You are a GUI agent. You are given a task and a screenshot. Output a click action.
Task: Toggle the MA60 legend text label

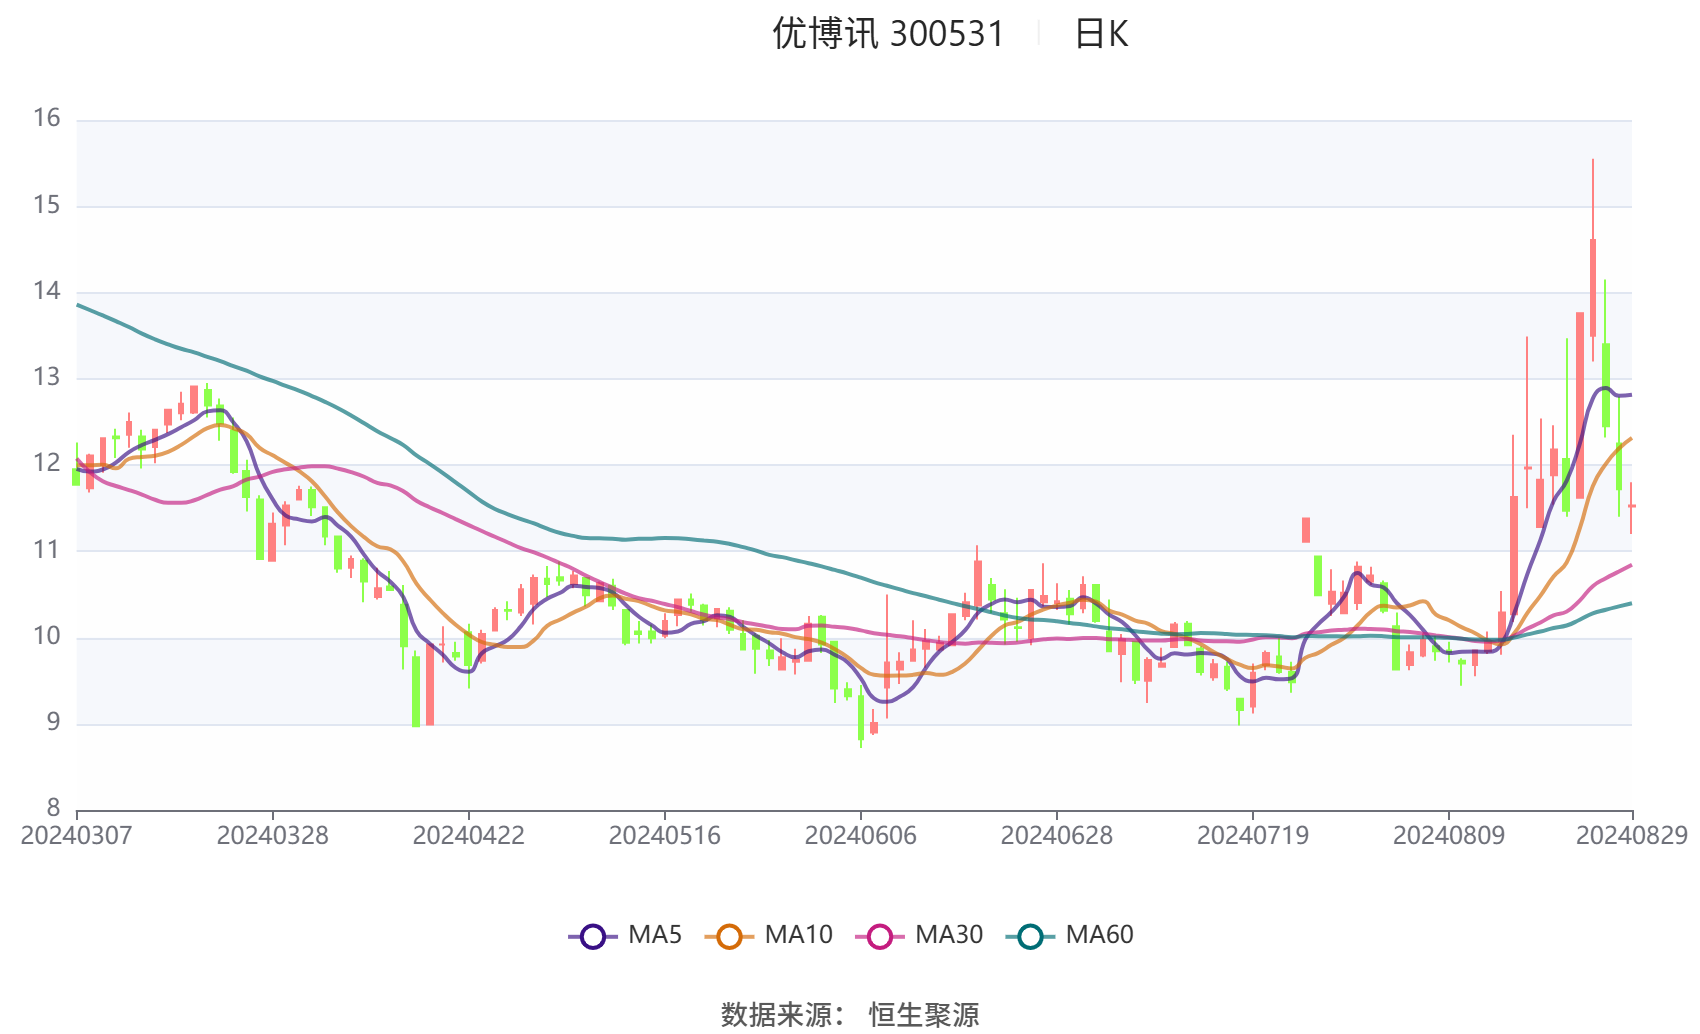1099,935
